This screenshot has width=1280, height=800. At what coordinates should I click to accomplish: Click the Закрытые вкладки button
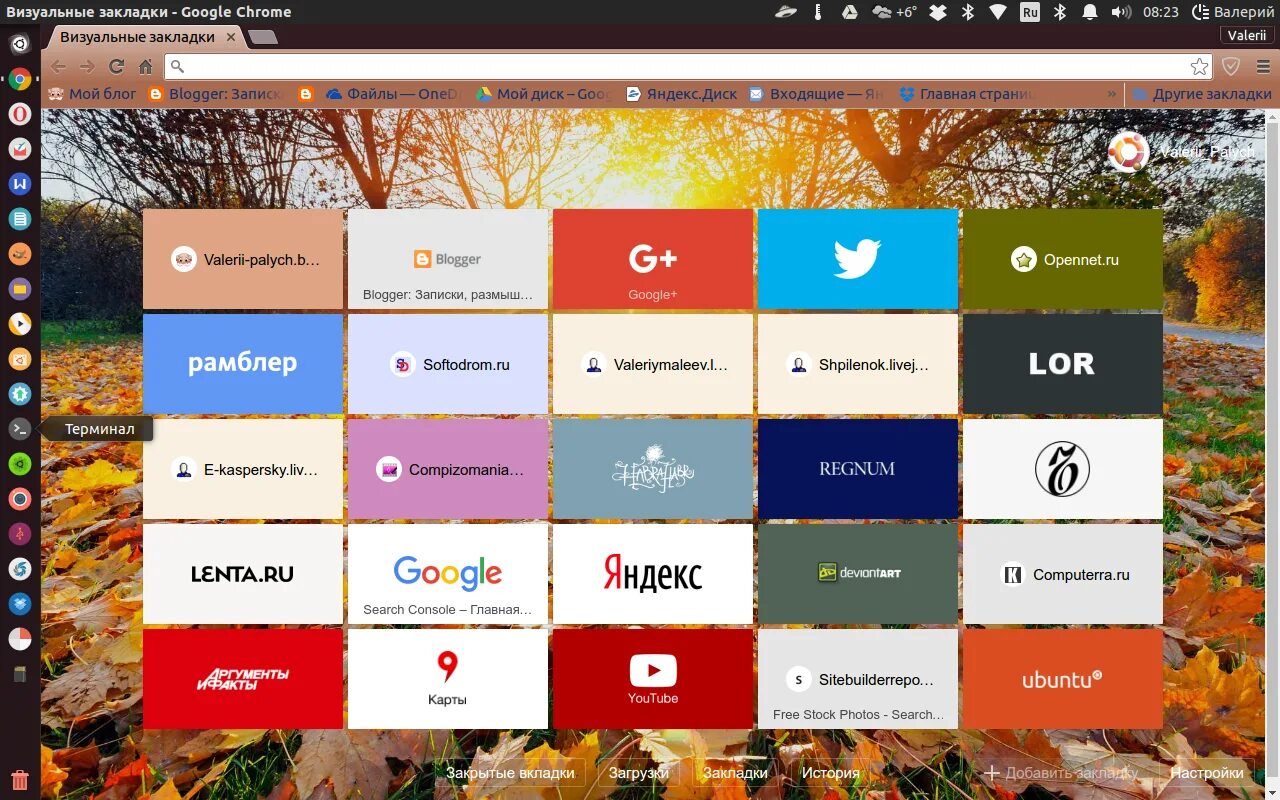coord(510,773)
